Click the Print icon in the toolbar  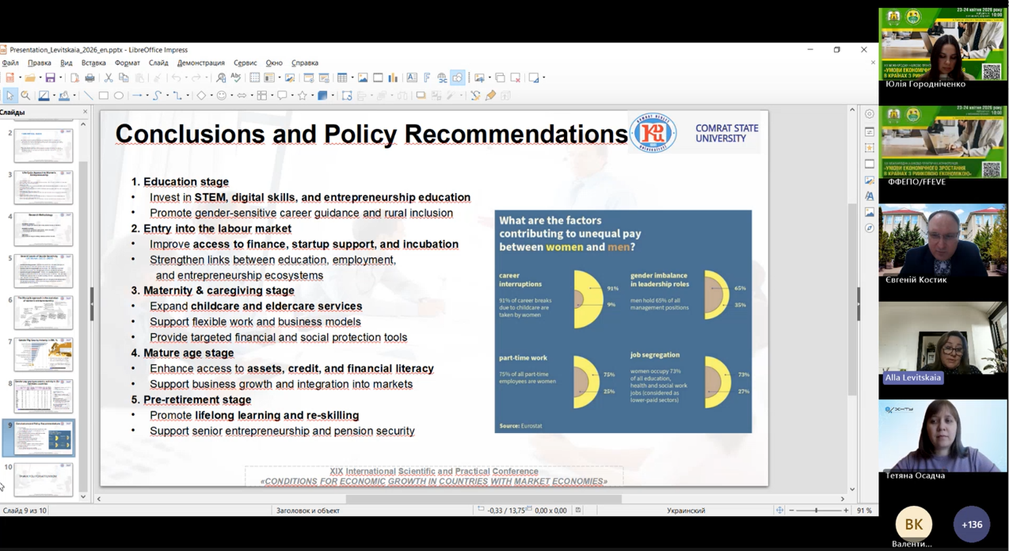pos(90,78)
